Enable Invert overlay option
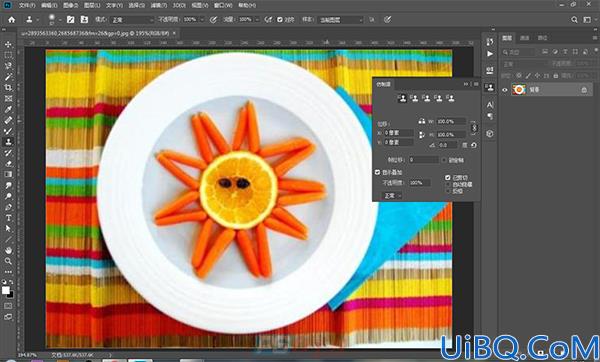Screen dimensions: 600x362 pyautogui.click(x=448, y=191)
